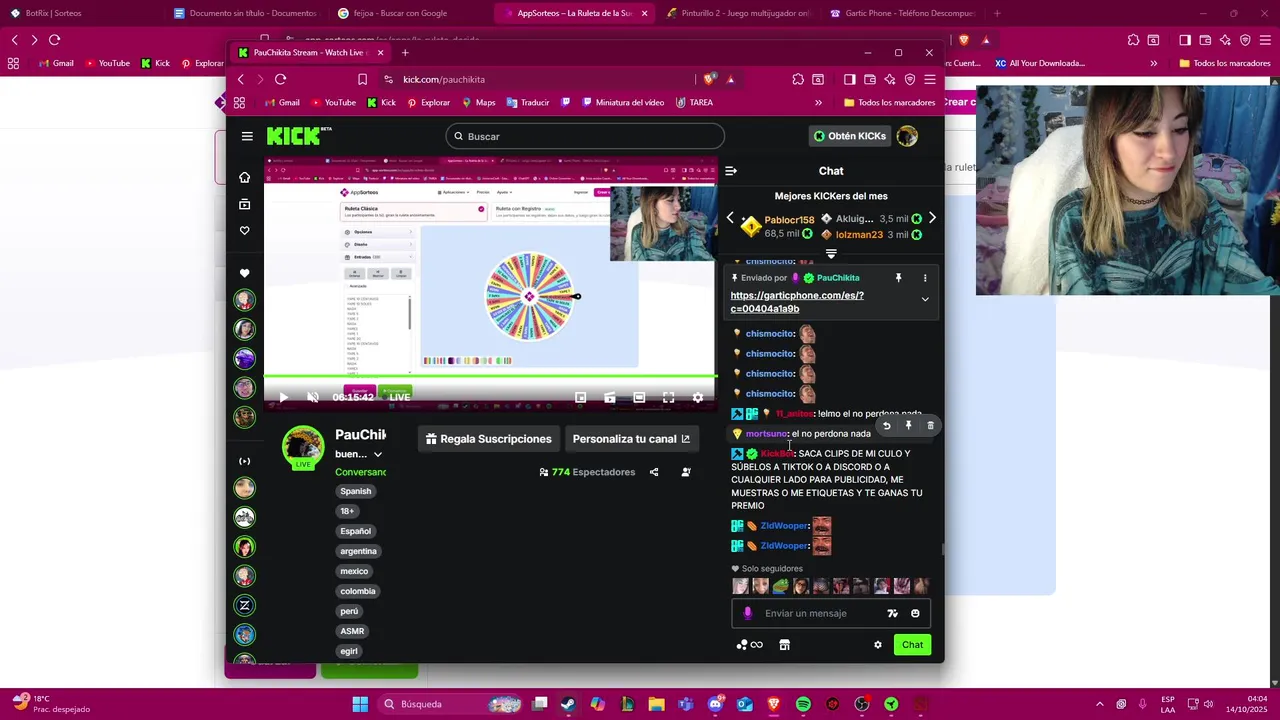Open the emoji picker in chat
This screenshot has width=1280, height=720.
[915, 614]
